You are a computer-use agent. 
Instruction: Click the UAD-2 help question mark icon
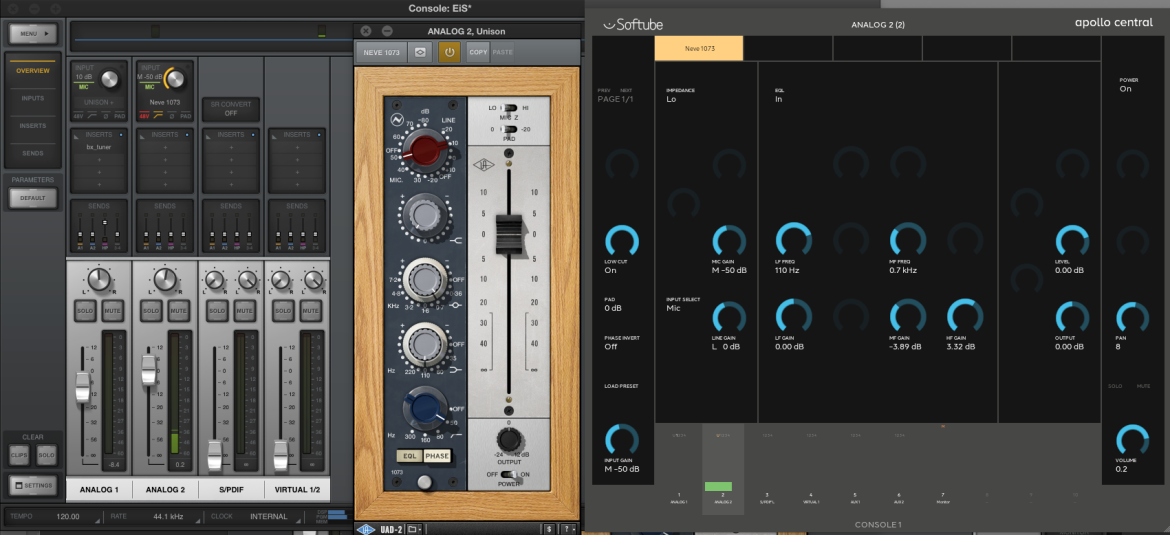[567, 529]
